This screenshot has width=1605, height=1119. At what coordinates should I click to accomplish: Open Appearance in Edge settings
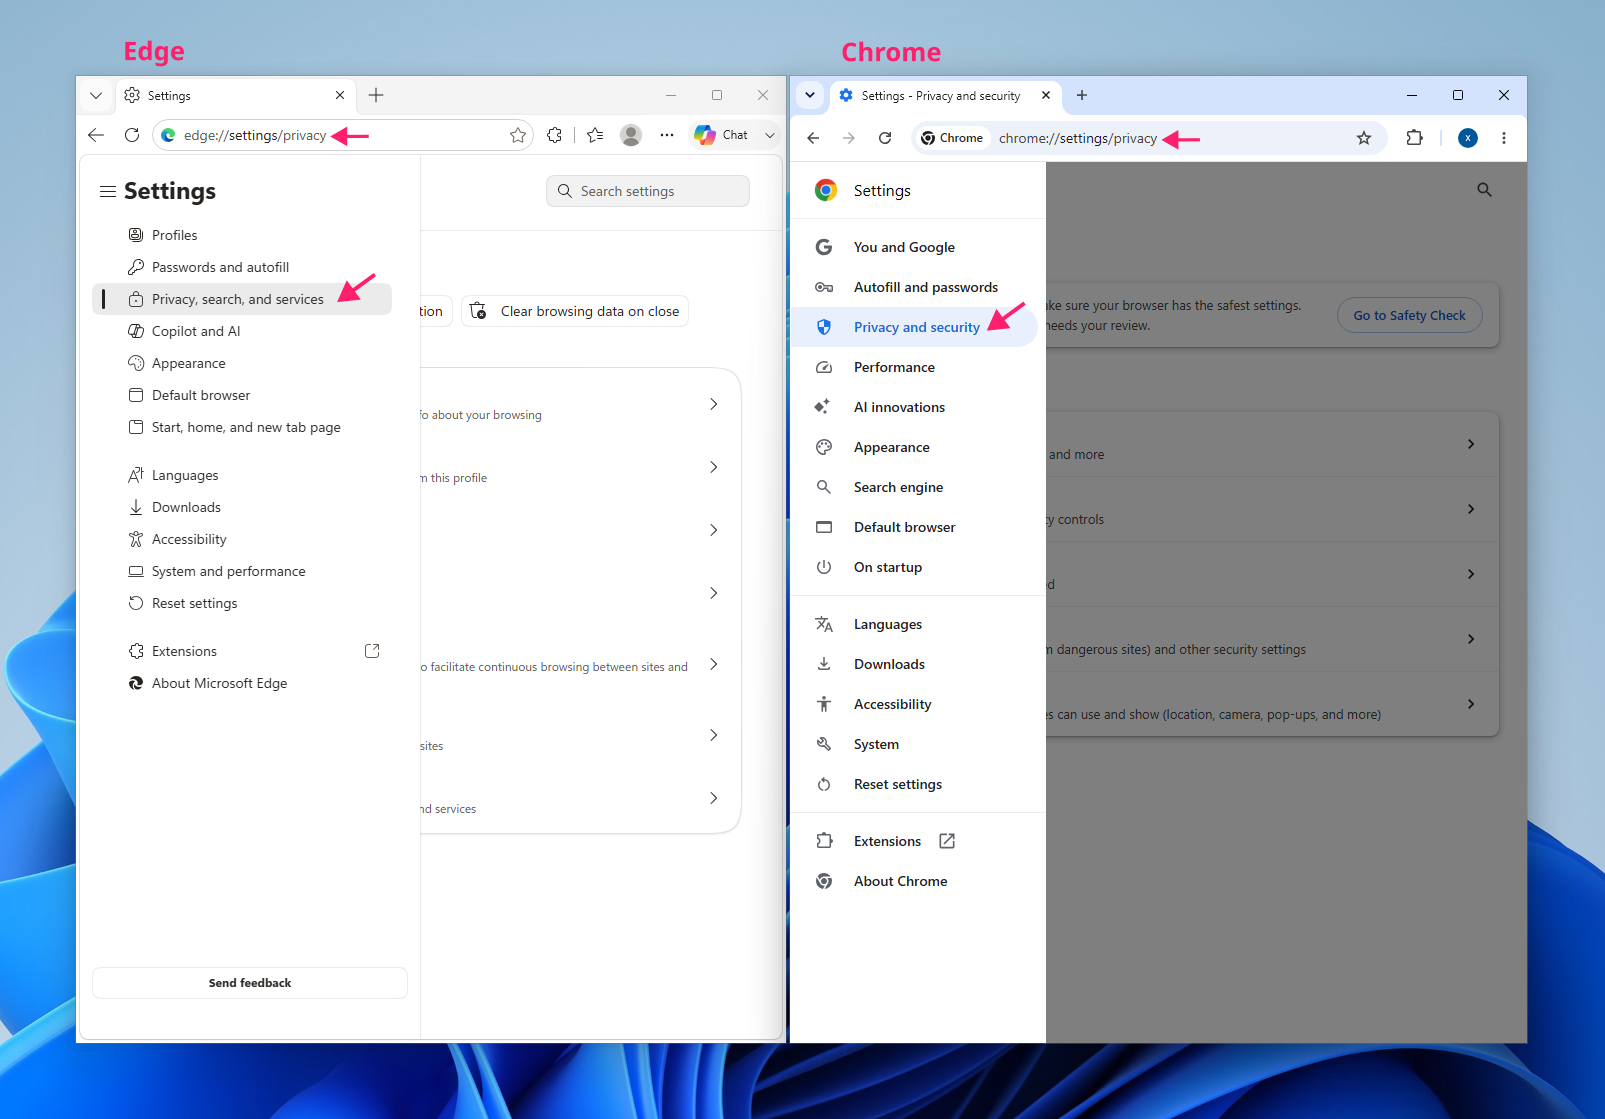click(242, 363)
